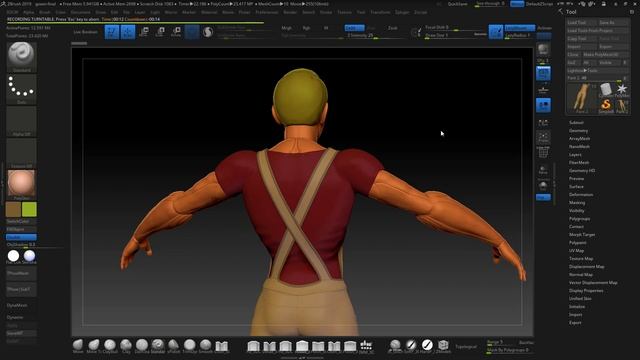
Task: Activate the Edit mode button
Action: [112, 32]
